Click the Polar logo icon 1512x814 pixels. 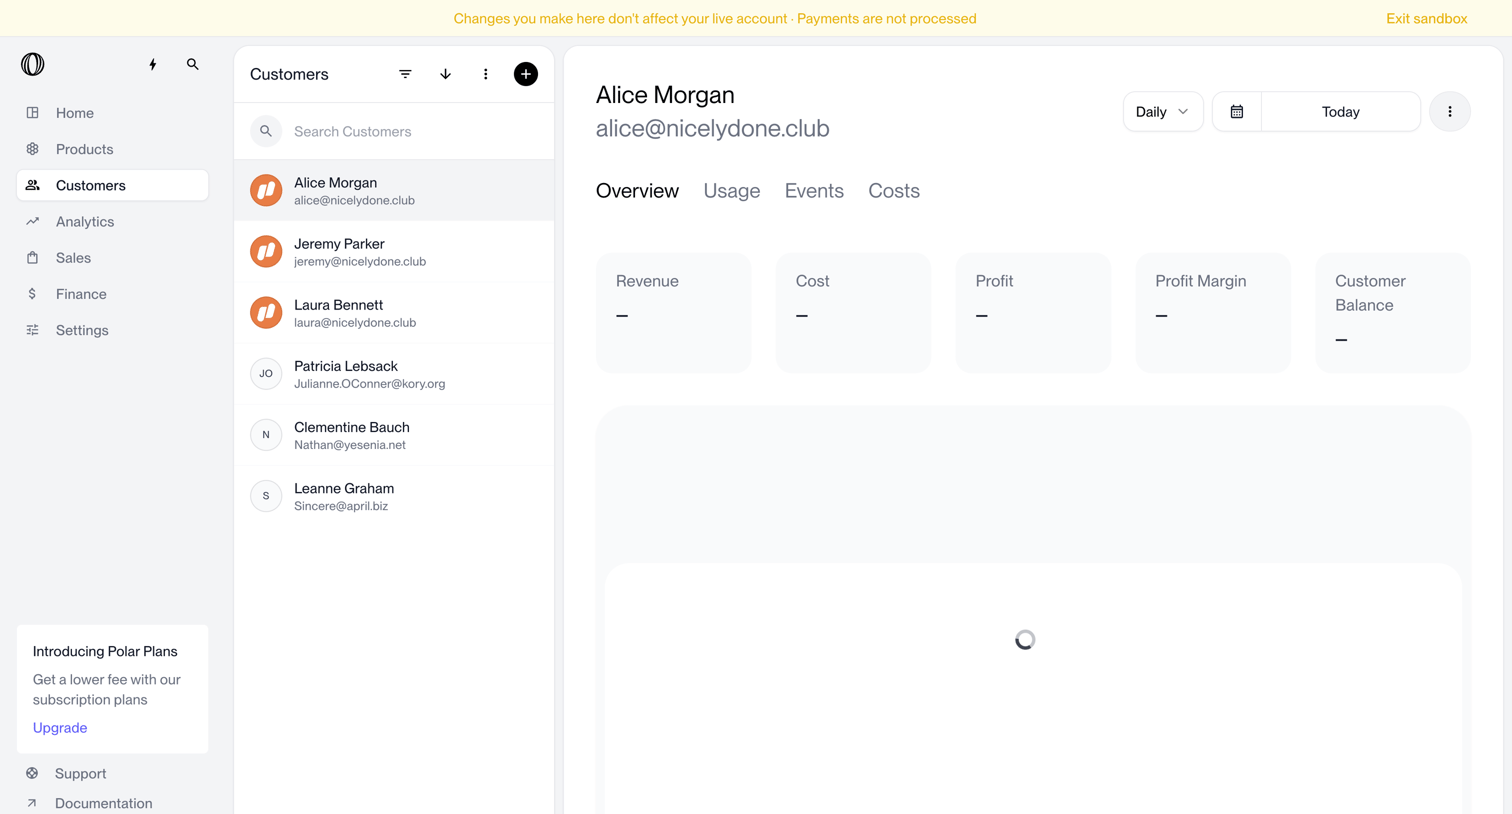[33, 64]
